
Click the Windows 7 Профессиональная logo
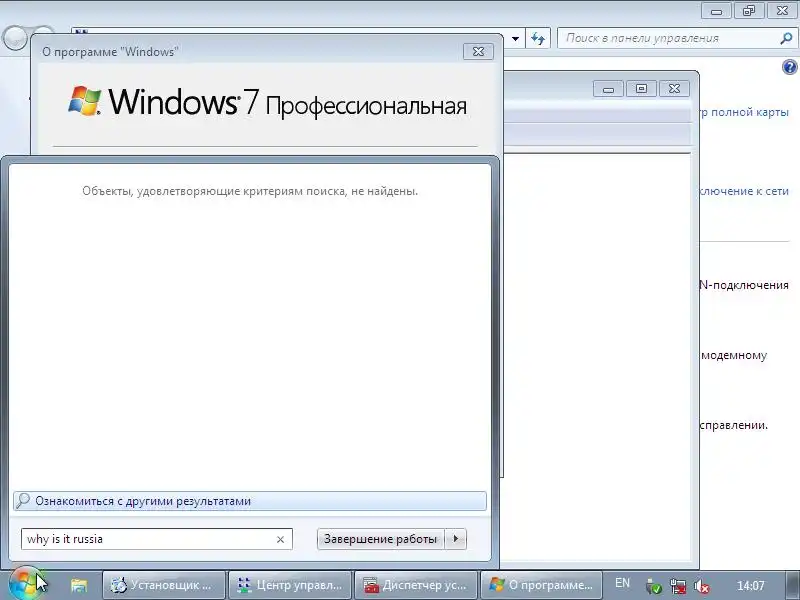[x=267, y=103]
